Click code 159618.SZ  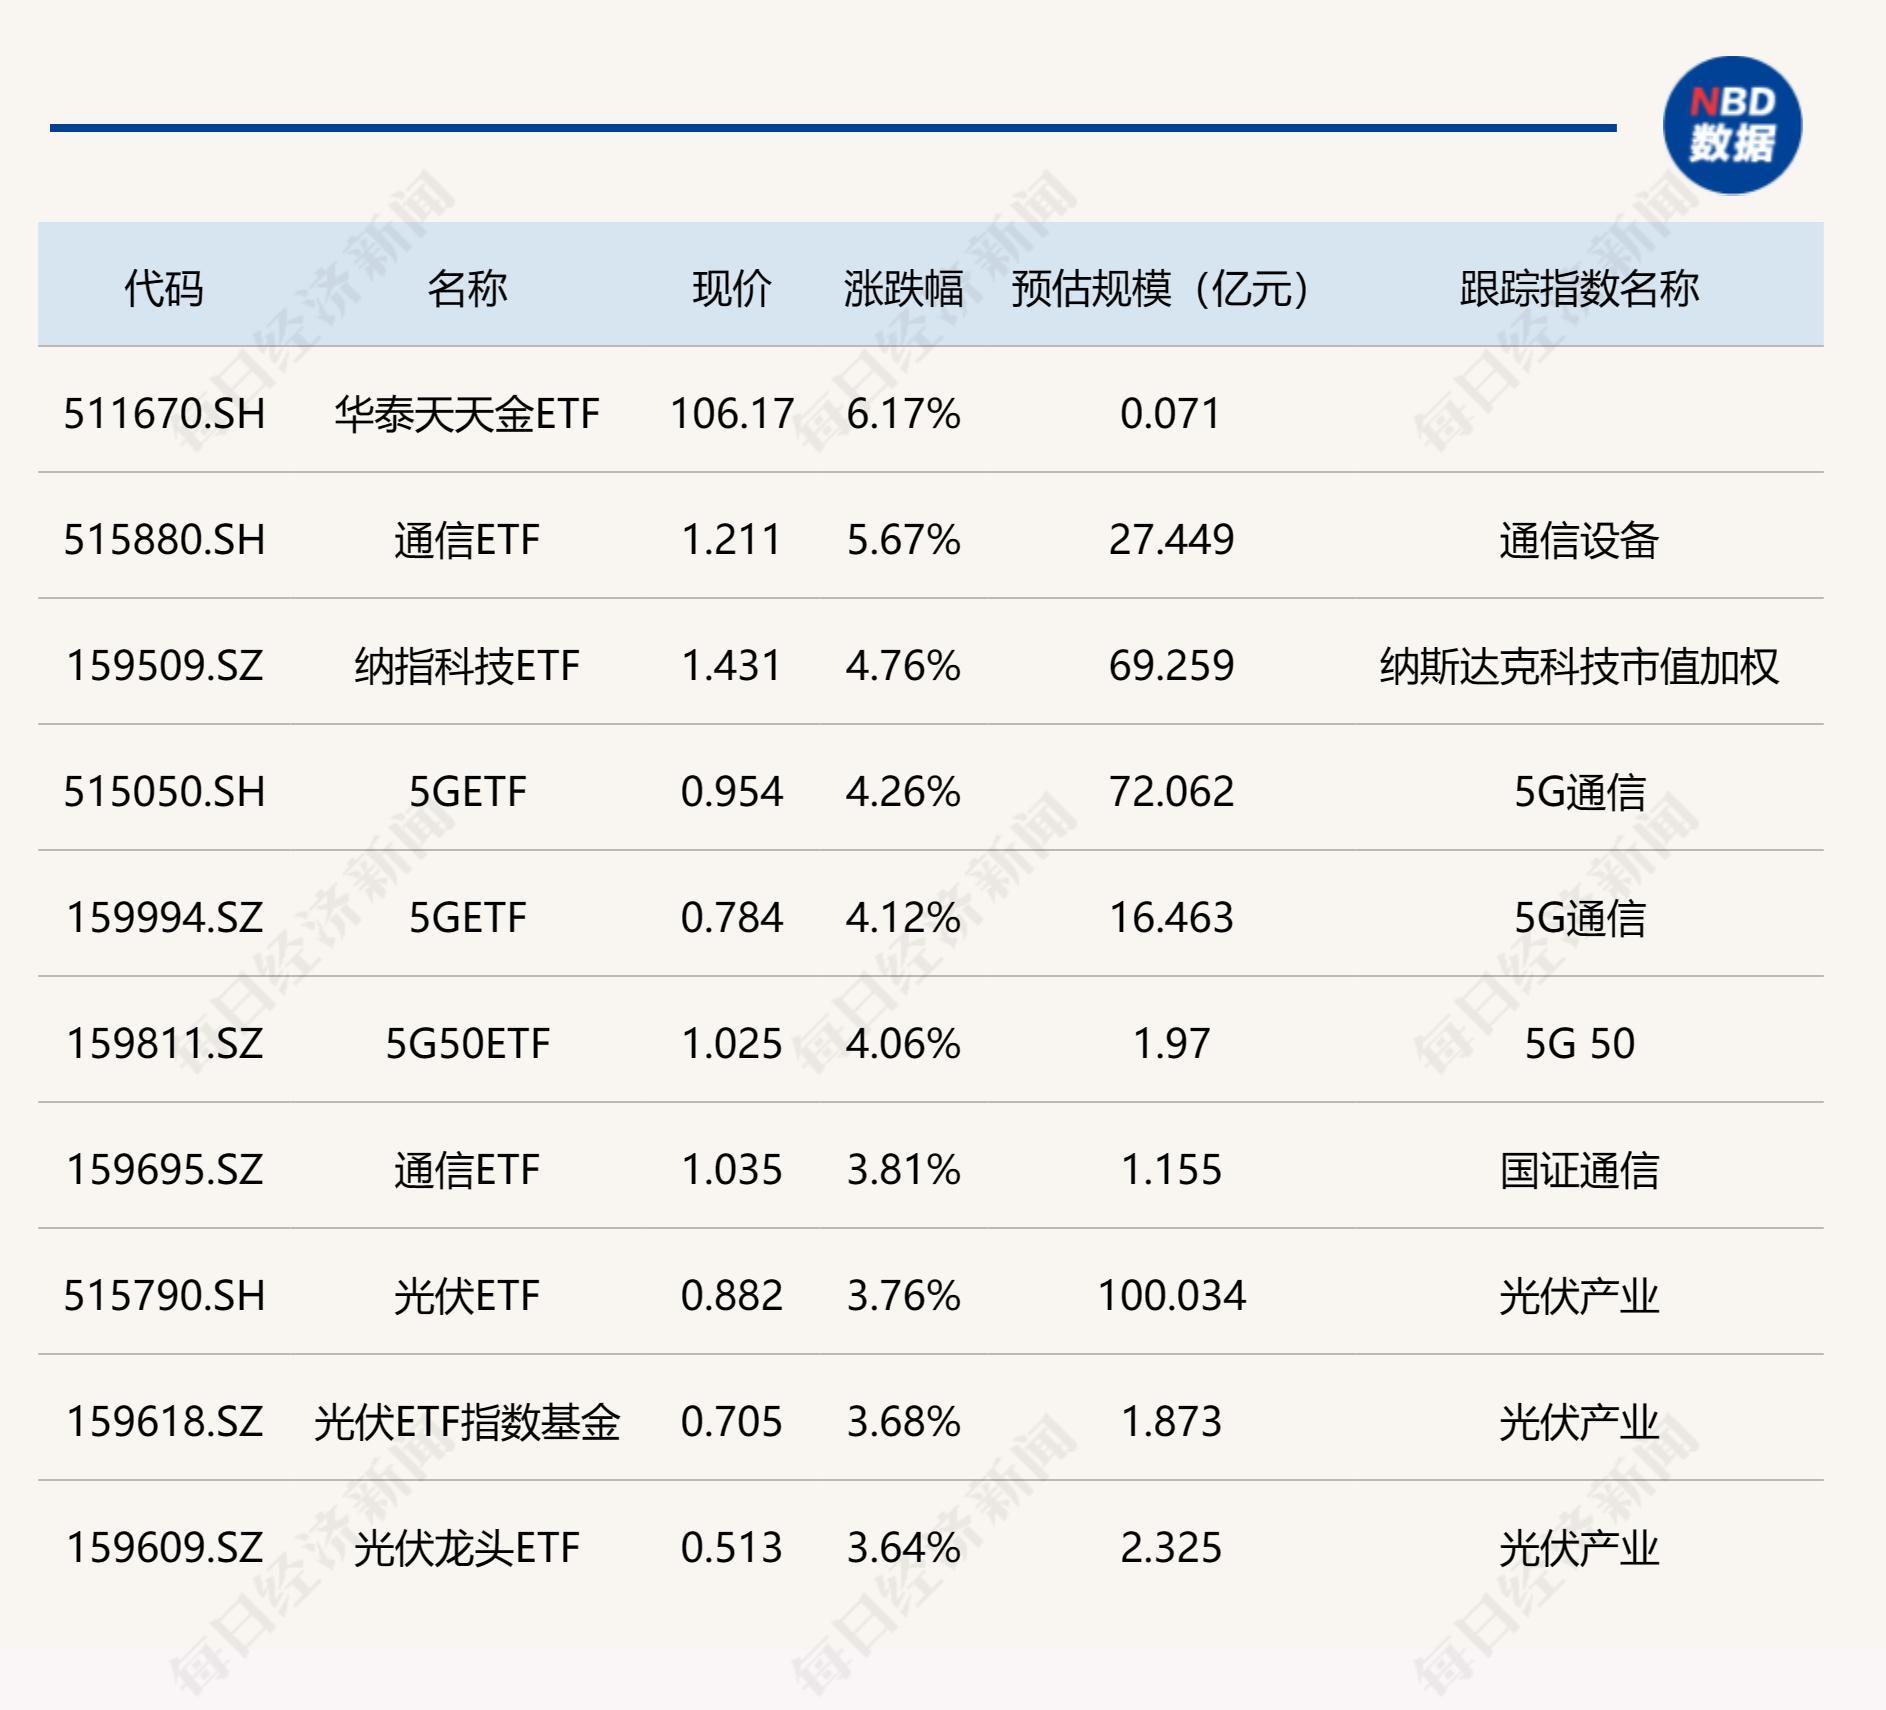[165, 1422]
